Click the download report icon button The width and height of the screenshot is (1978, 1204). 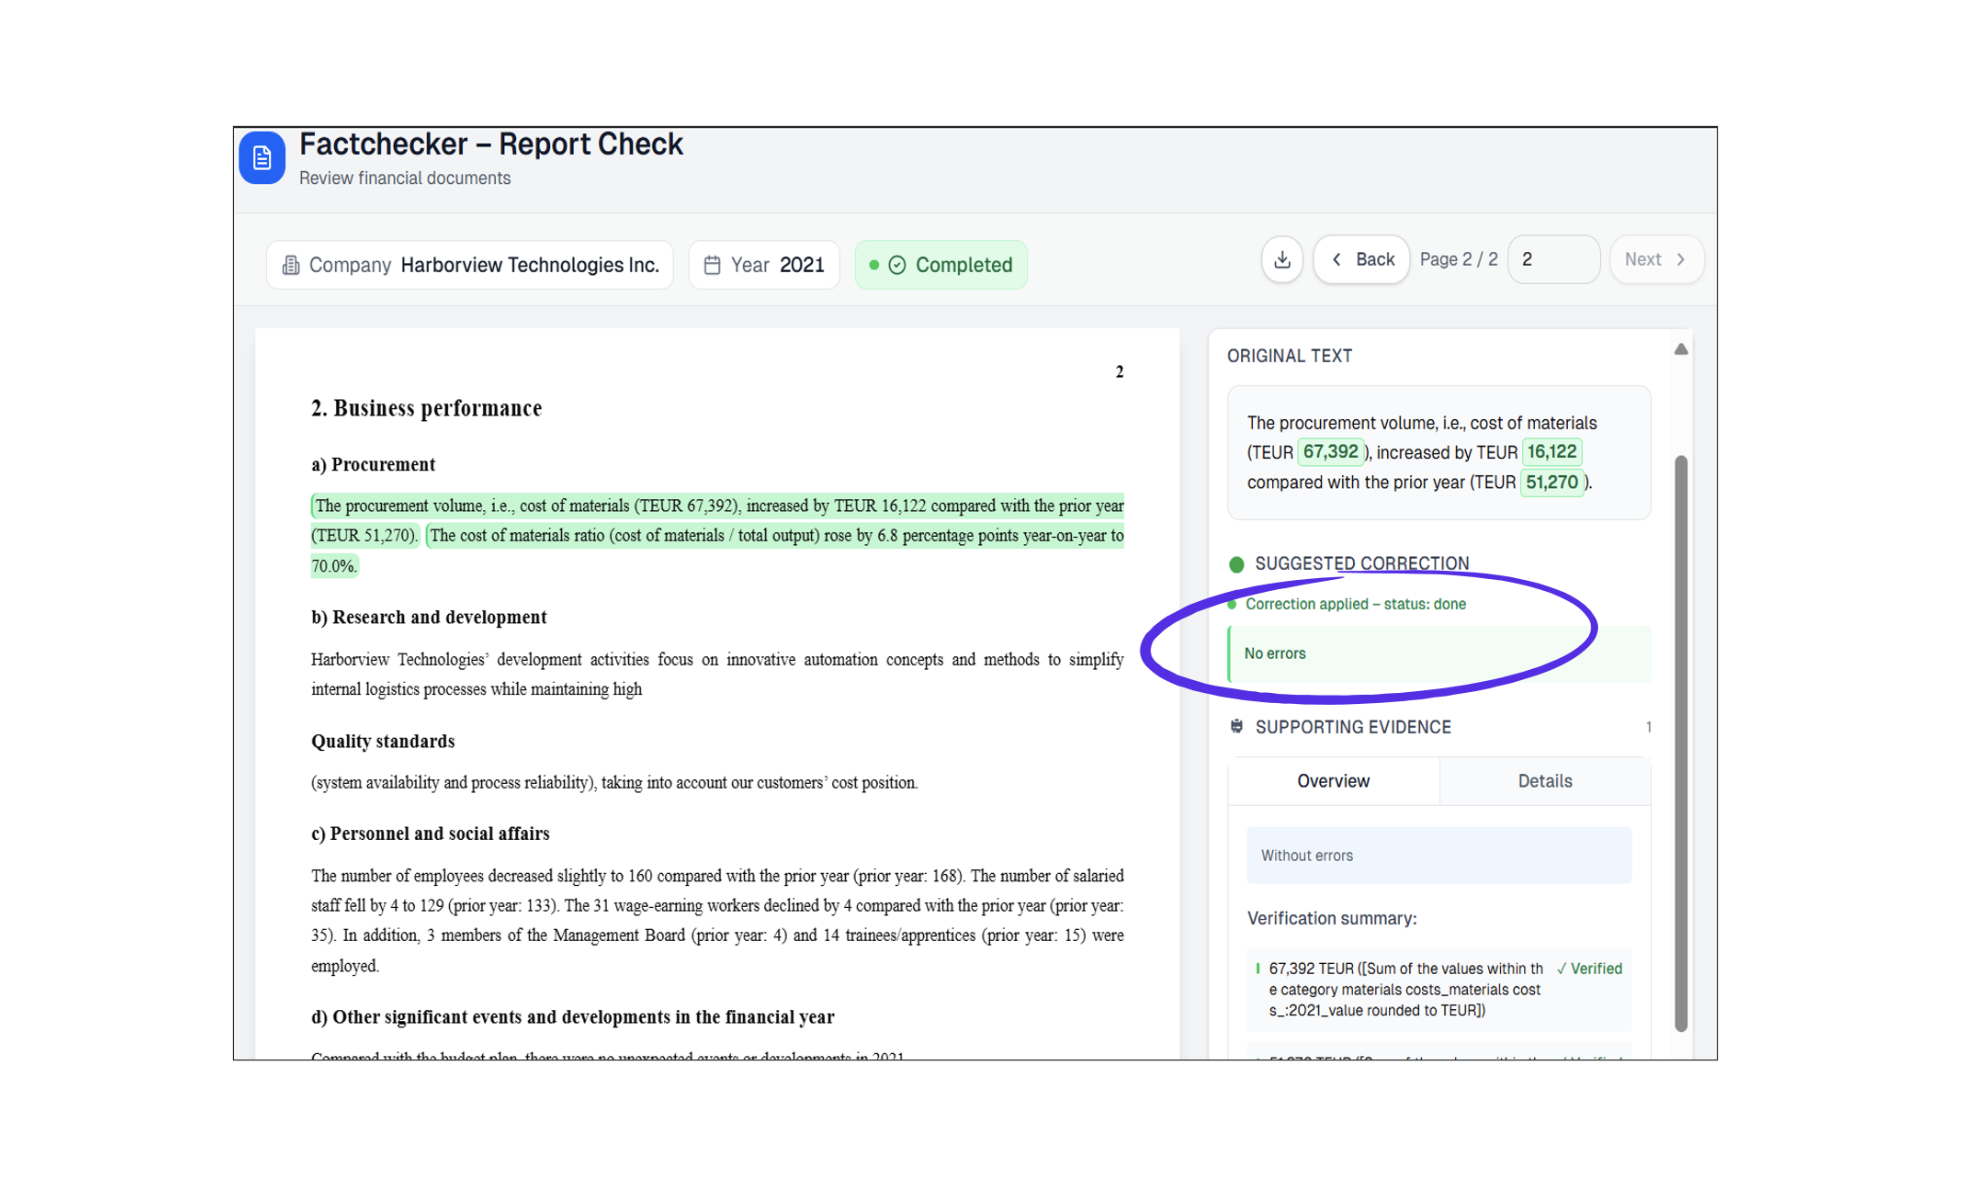tap(1282, 260)
